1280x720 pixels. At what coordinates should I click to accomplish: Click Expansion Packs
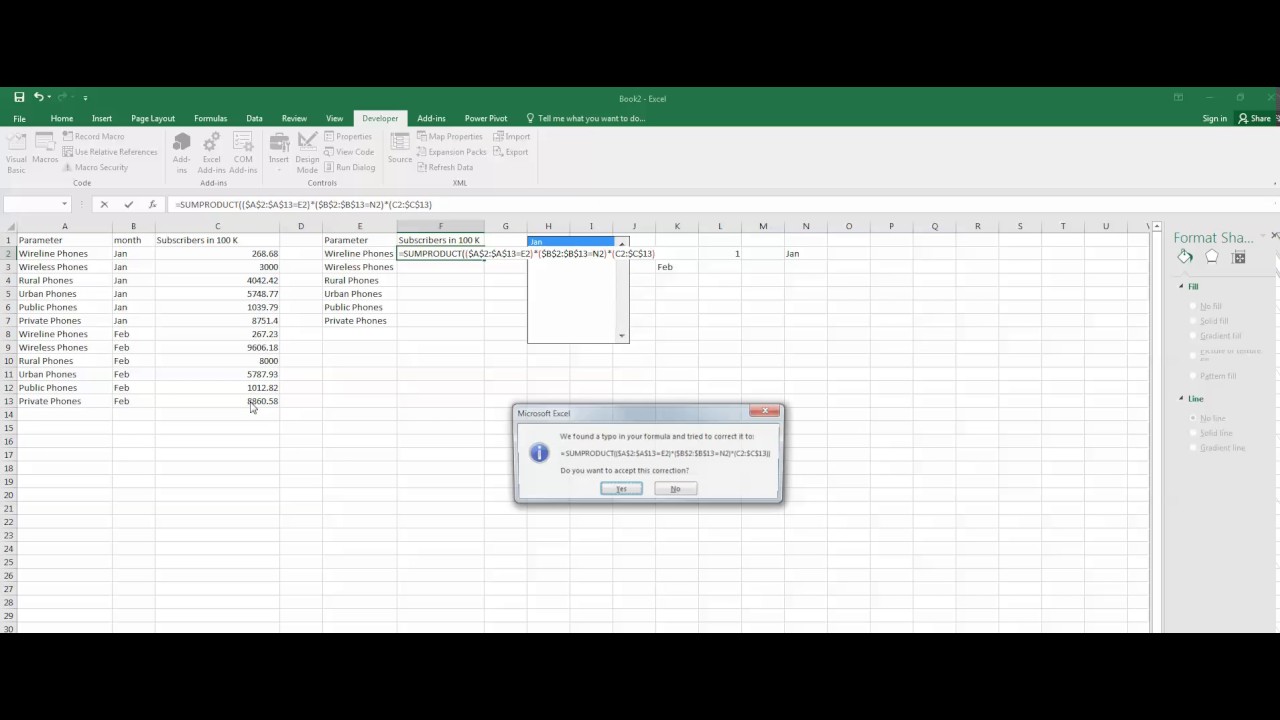(x=452, y=152)
